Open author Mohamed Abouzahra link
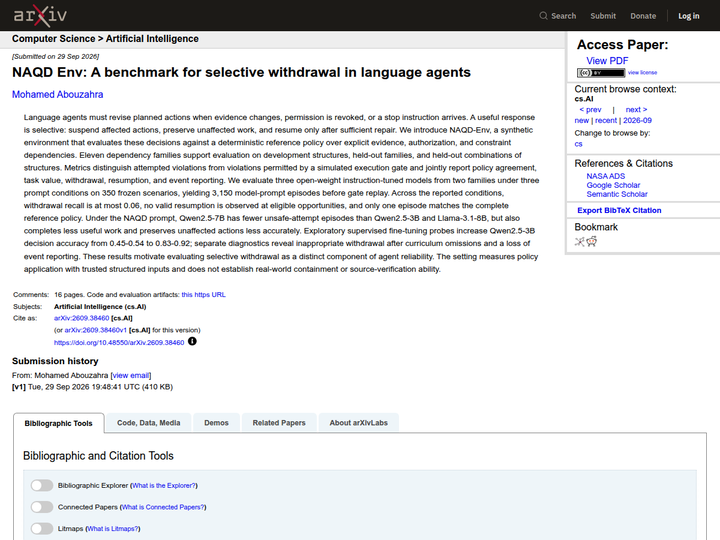The height and width of the screenshot is (540, 720). point(57,95)
